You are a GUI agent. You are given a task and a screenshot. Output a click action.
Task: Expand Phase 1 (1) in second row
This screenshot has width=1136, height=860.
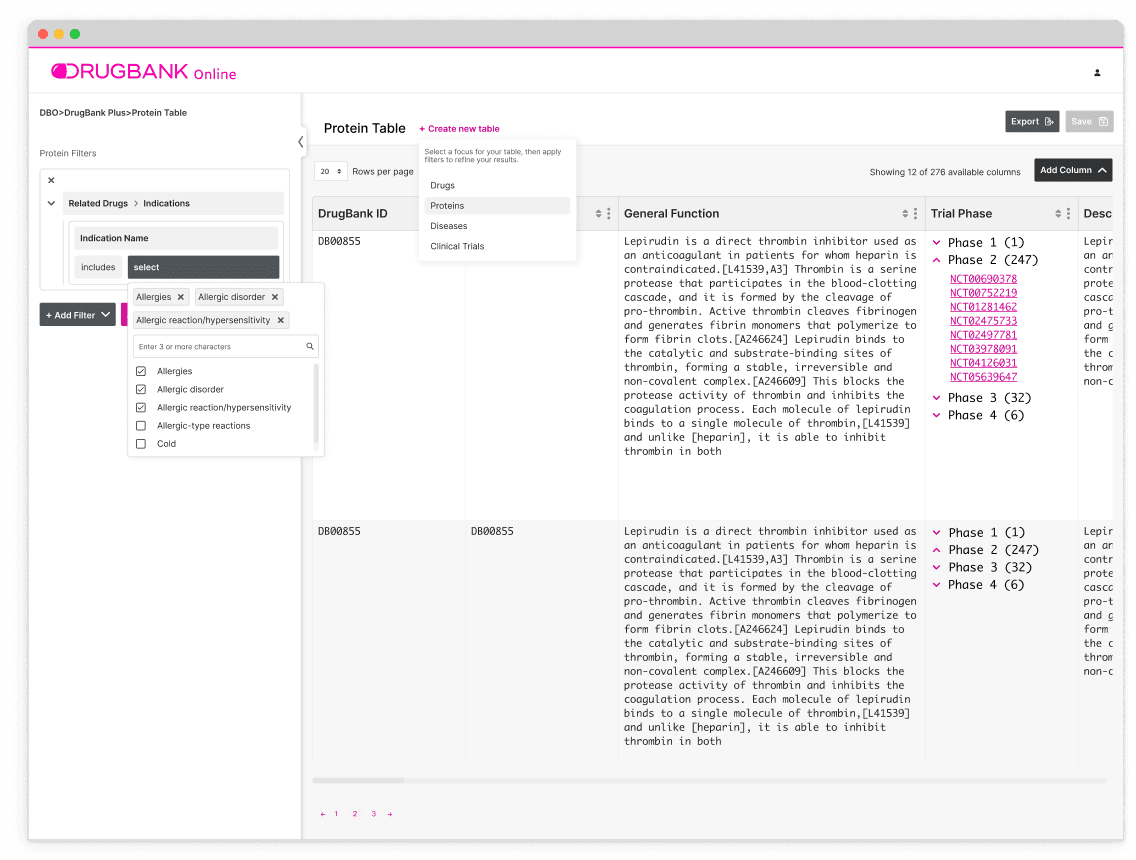(937, 533)
